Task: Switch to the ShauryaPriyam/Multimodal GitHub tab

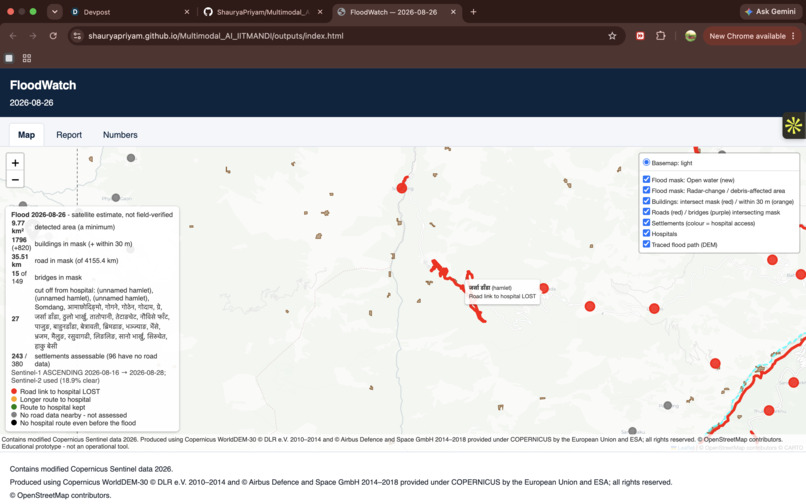Action: click(263, 12)
